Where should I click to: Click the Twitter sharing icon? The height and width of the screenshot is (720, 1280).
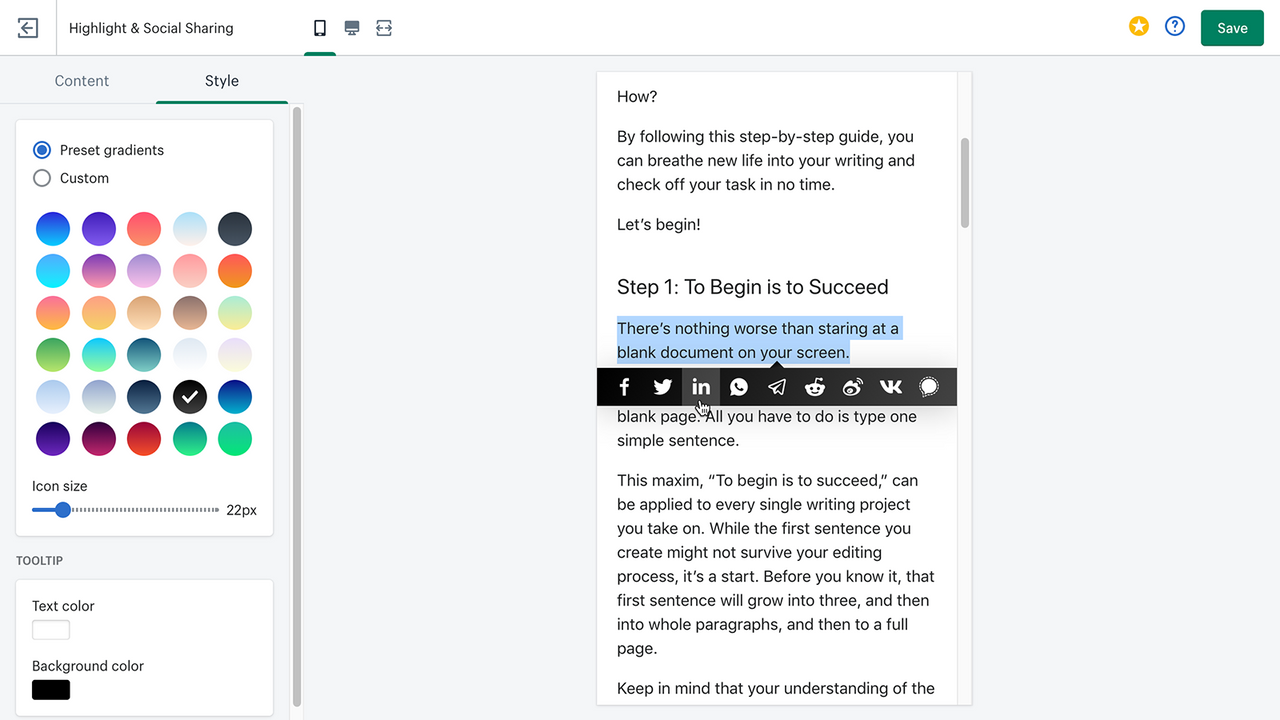click(x=662, y=386)
